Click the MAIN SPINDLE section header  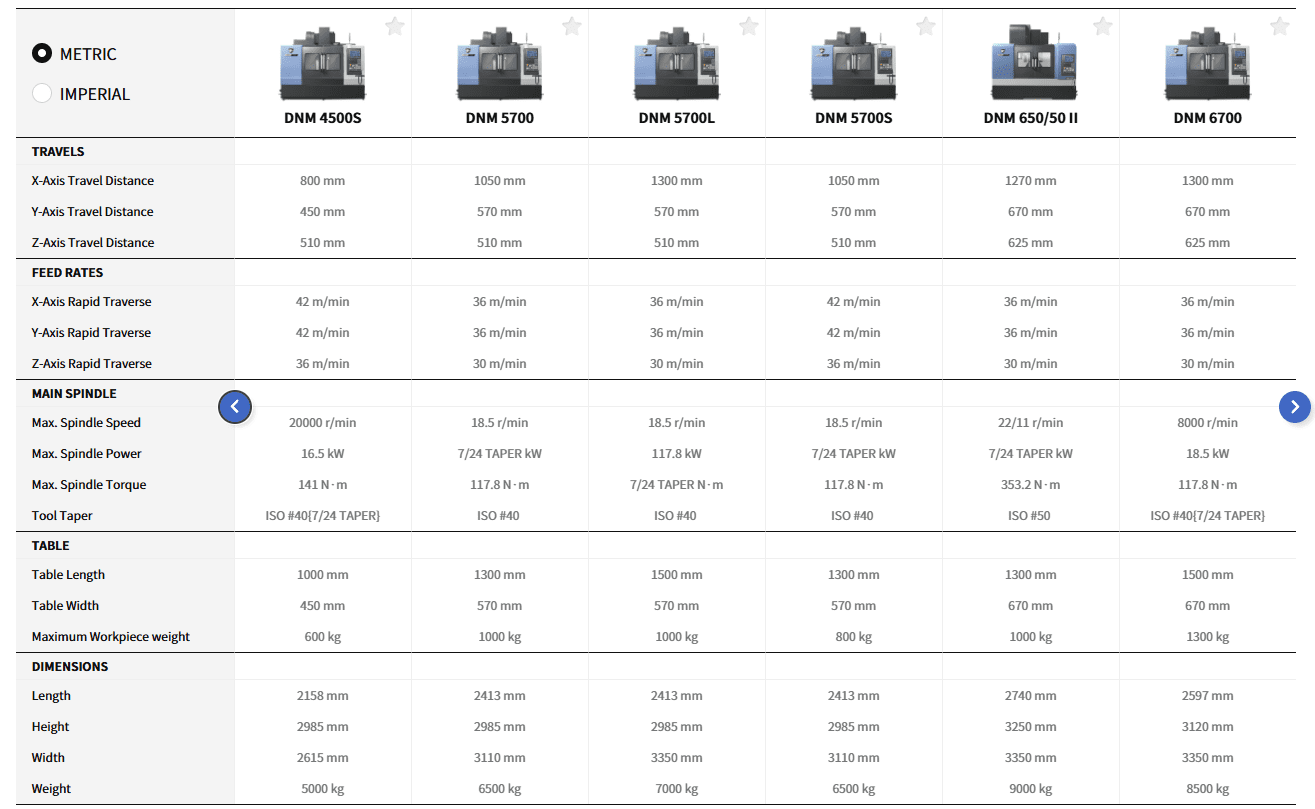(74, 394)
